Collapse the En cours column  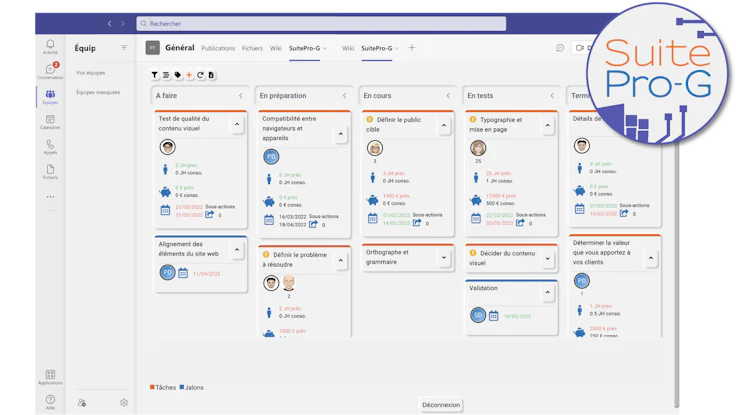(x=448, y=96)
